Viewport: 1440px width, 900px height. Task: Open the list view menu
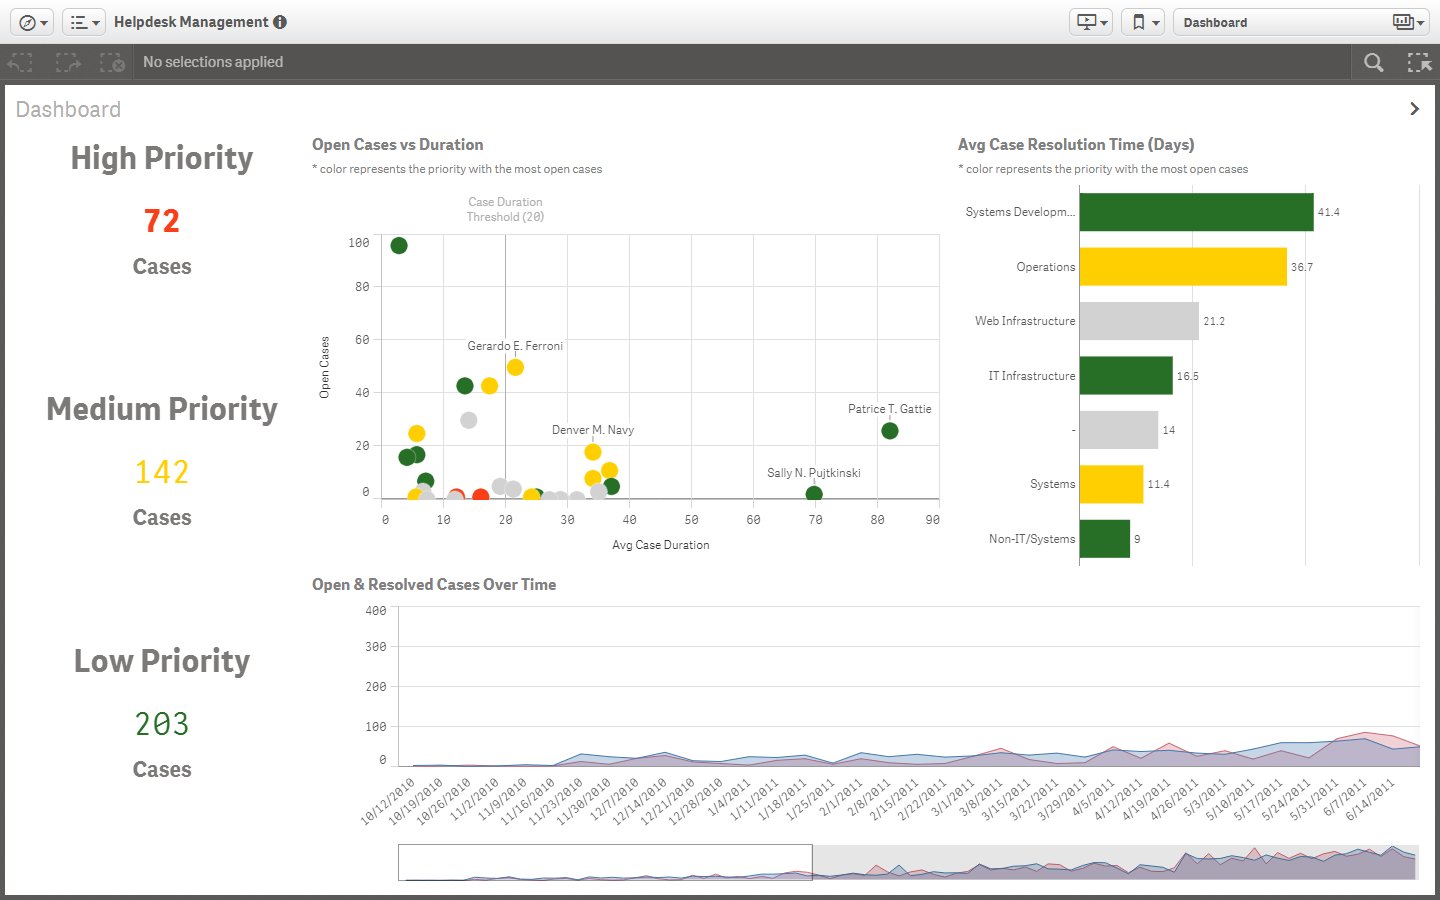click(84, 22)
